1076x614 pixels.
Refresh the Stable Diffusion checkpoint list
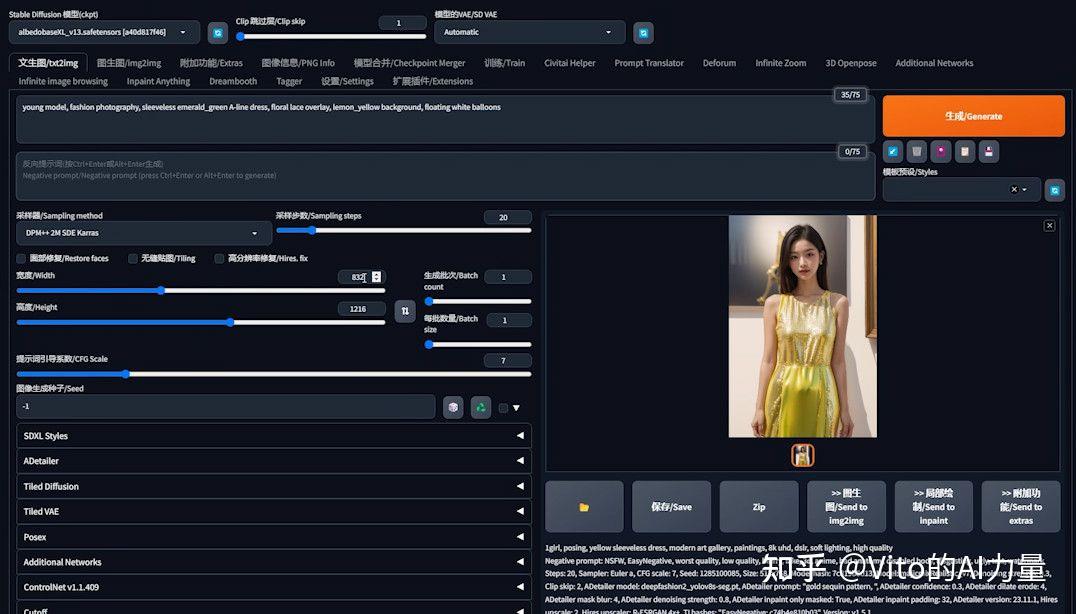click(218, 33)
